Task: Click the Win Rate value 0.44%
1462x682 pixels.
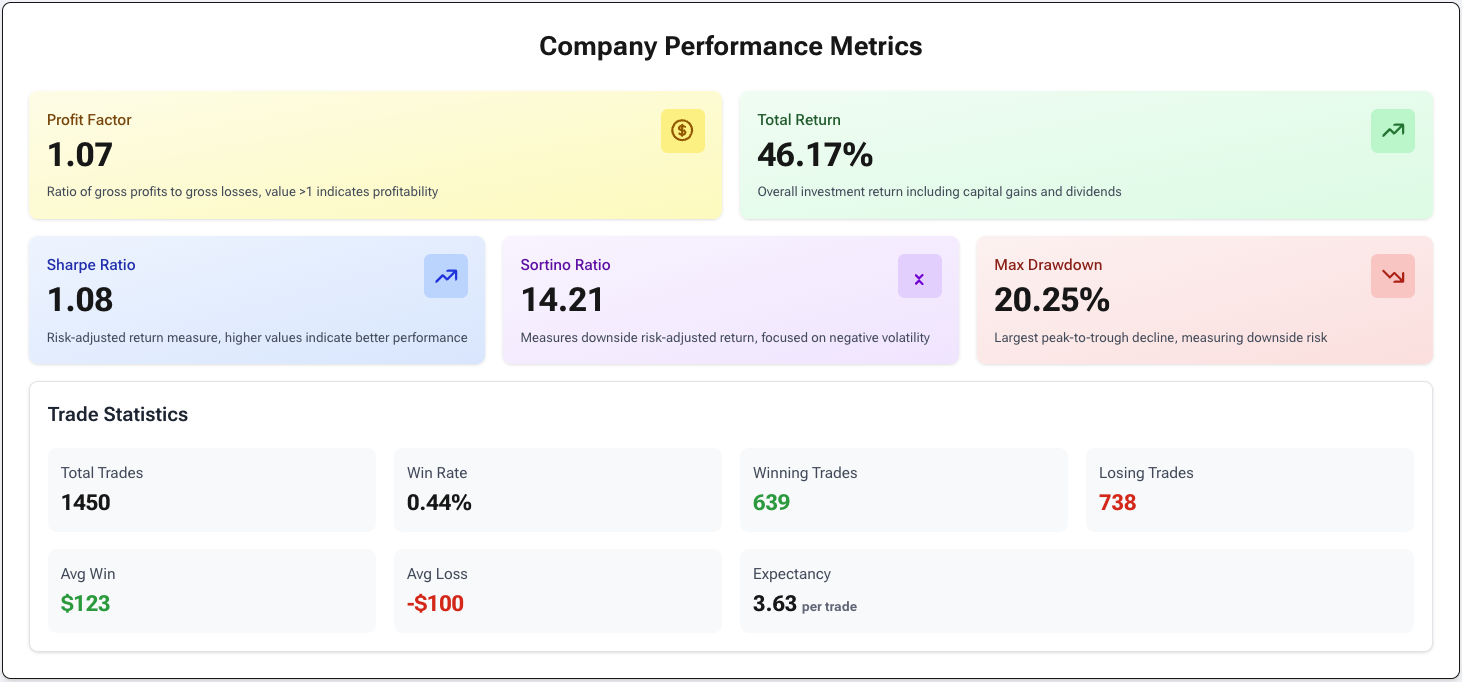Action: tap(439, 502)
